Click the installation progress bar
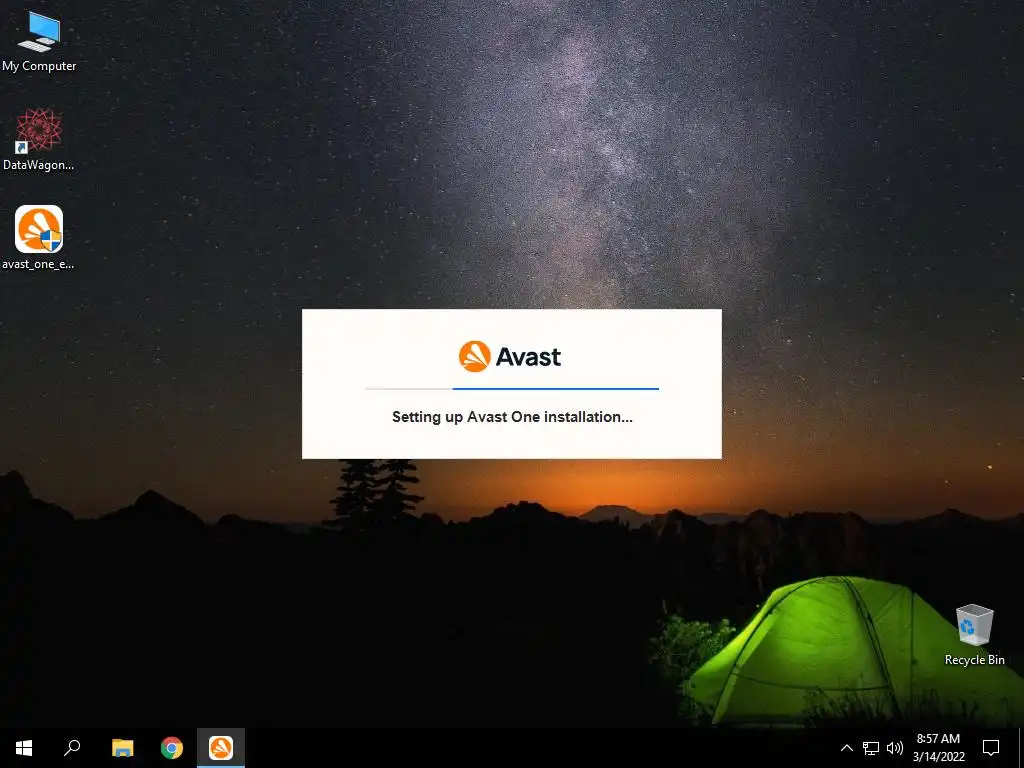The width and height of the screenshot is (1024, 768). tap(512, 389)
